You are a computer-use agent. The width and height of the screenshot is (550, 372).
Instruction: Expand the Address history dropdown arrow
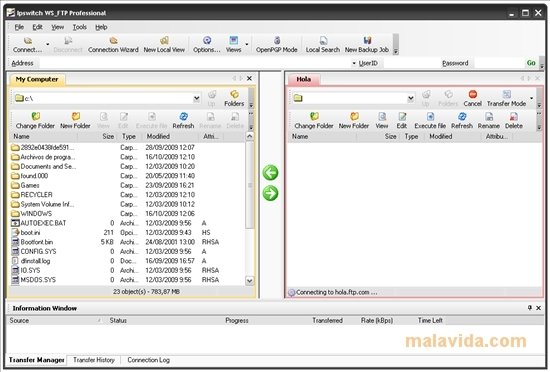pos(354,63)
